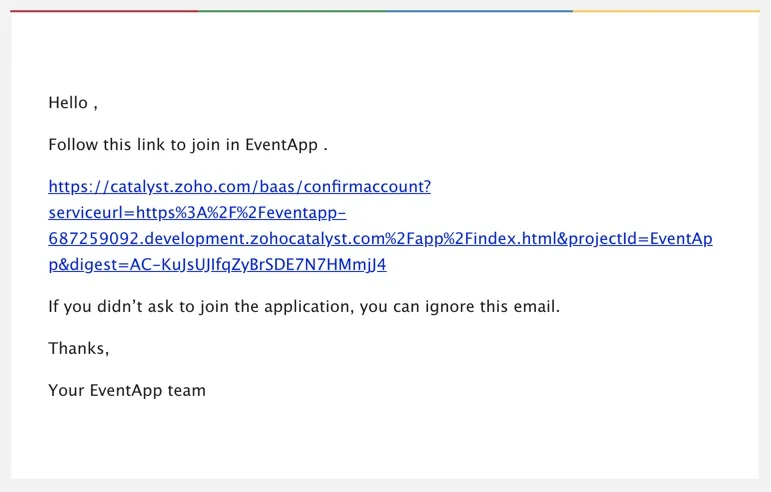Click the "Hello ," greeting text
The image size is (771, 492).
click(72, 103)
